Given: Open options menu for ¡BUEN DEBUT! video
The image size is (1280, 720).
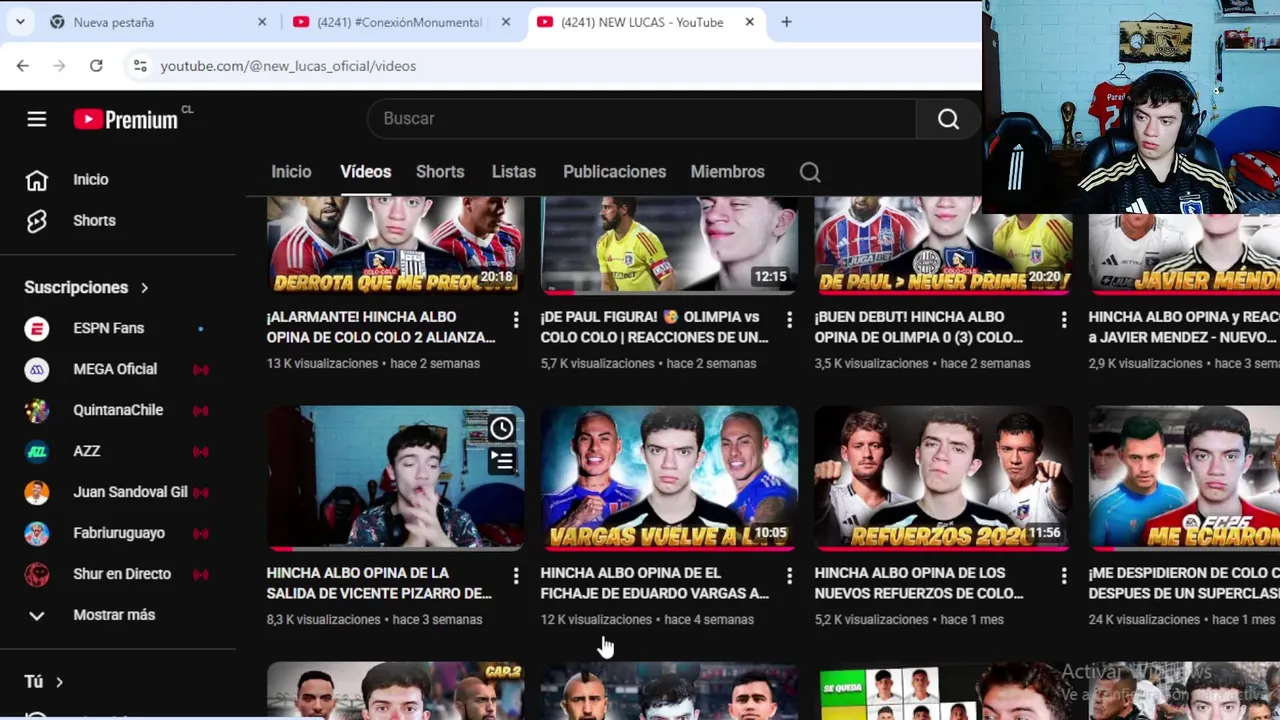Looking at the screenshot, I should pyautogui.click(x=1063, y=320).
